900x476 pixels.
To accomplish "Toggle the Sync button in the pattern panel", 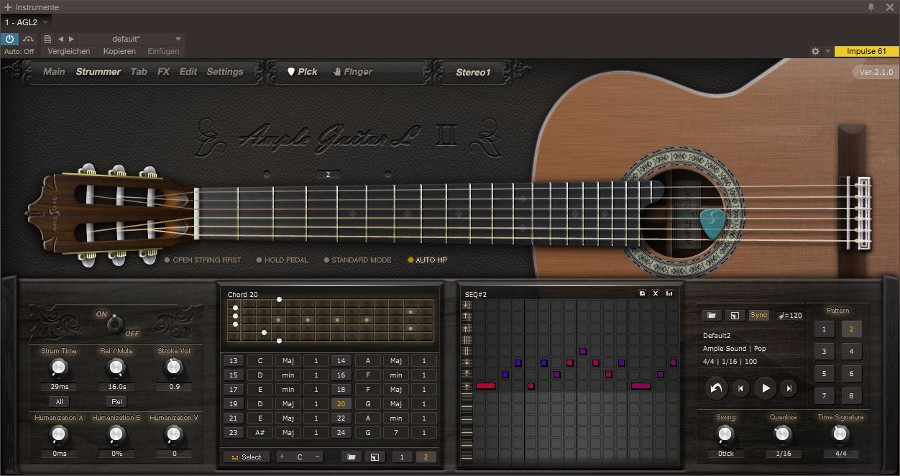I will (x=758, y=315).
